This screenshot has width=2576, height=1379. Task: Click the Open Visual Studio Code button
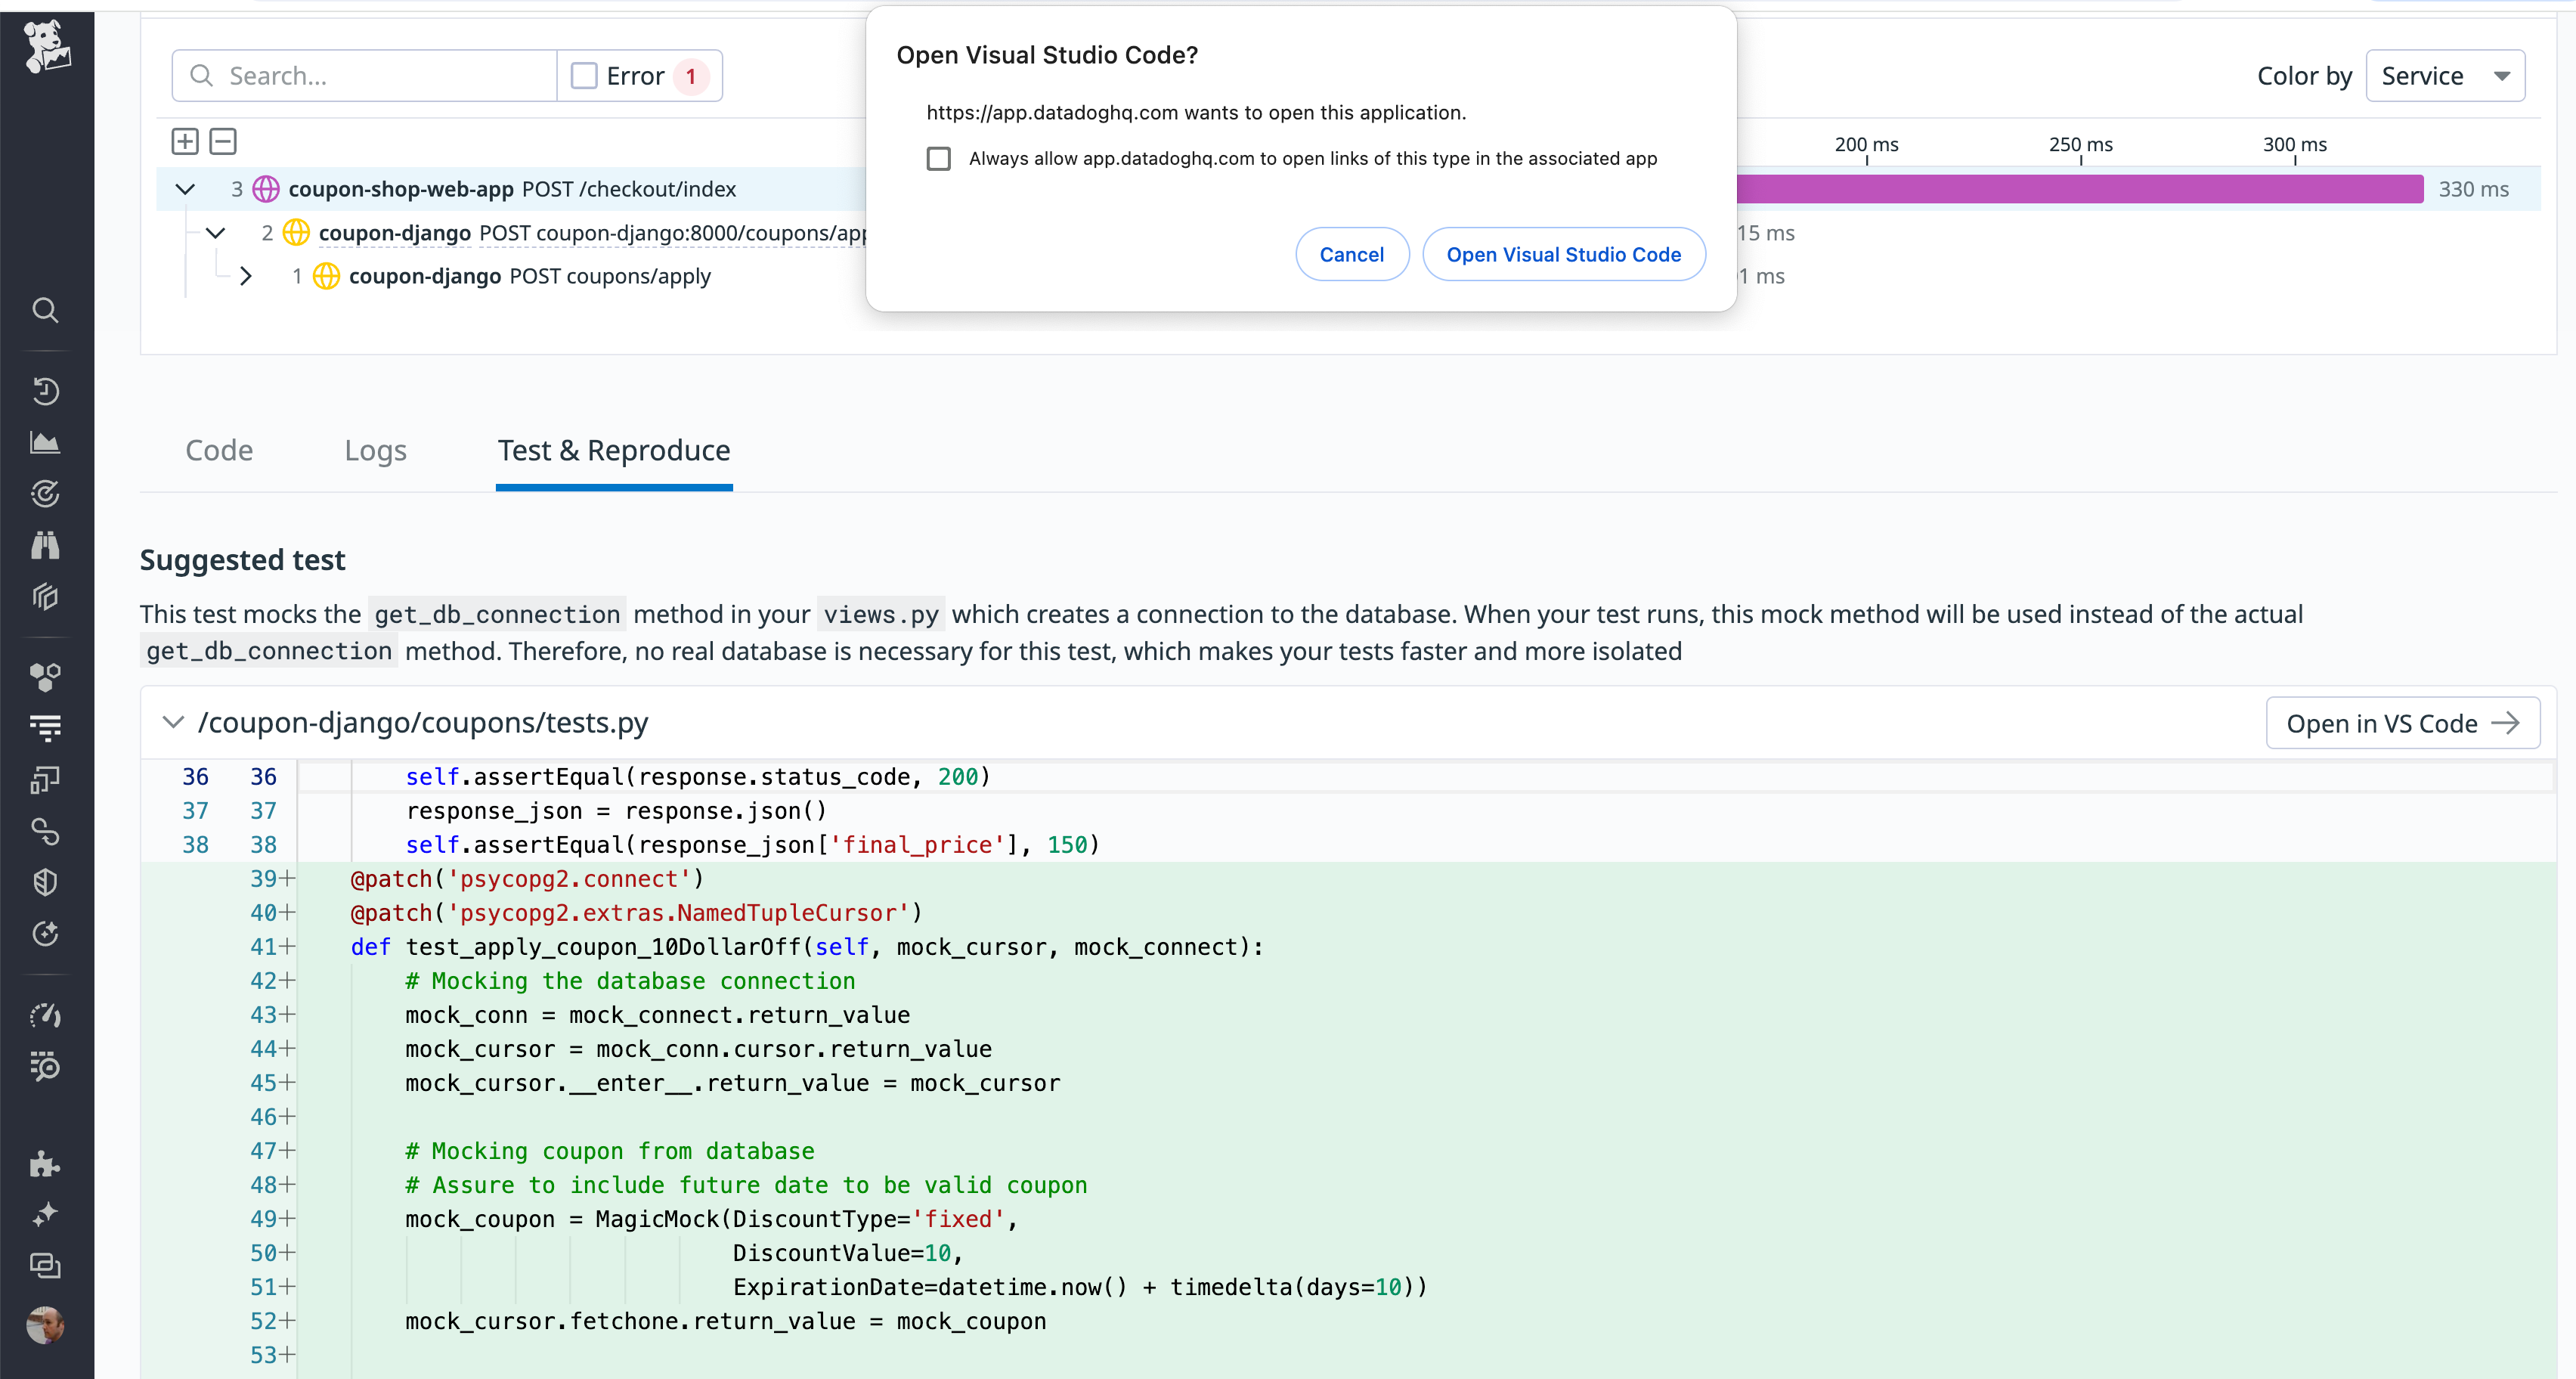pyautogui.click(x=1563, y=254)
